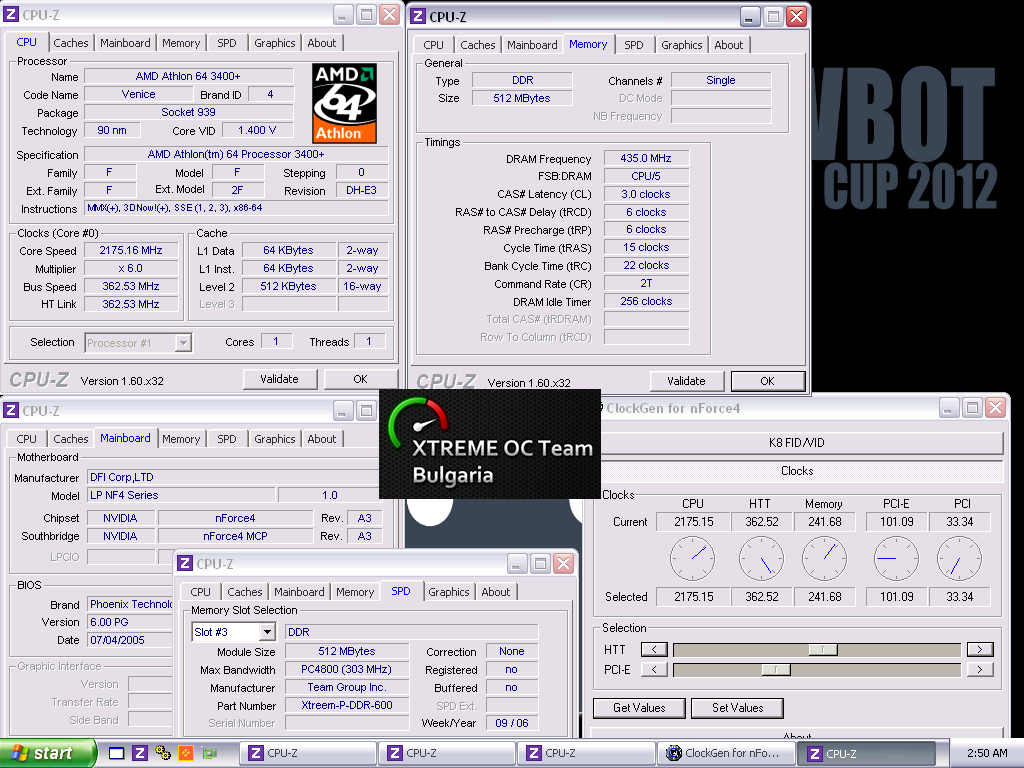Click Show Desktop quick launch icon

116,753
